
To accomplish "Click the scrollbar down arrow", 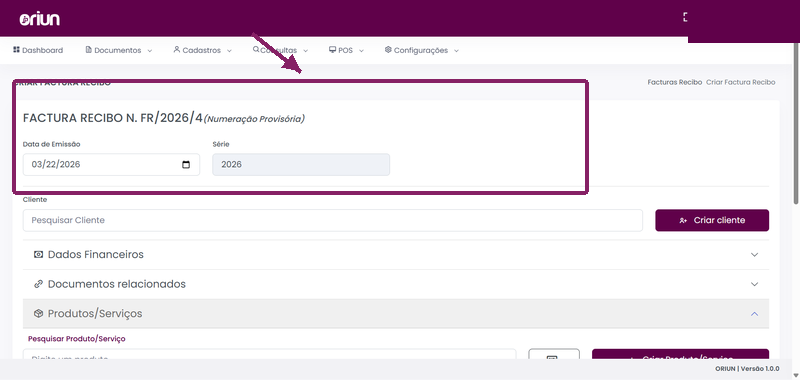I will [x=796, y=376].
